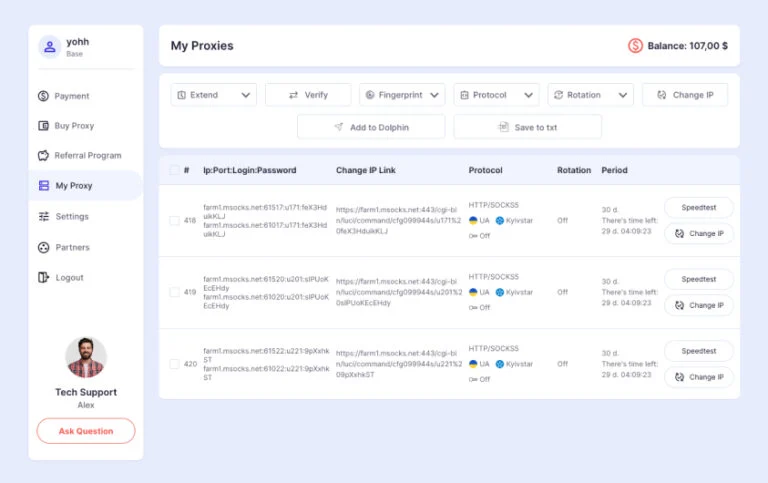
Task: Click the Payment dollar icon in sidebar
Action: [43, 96]
